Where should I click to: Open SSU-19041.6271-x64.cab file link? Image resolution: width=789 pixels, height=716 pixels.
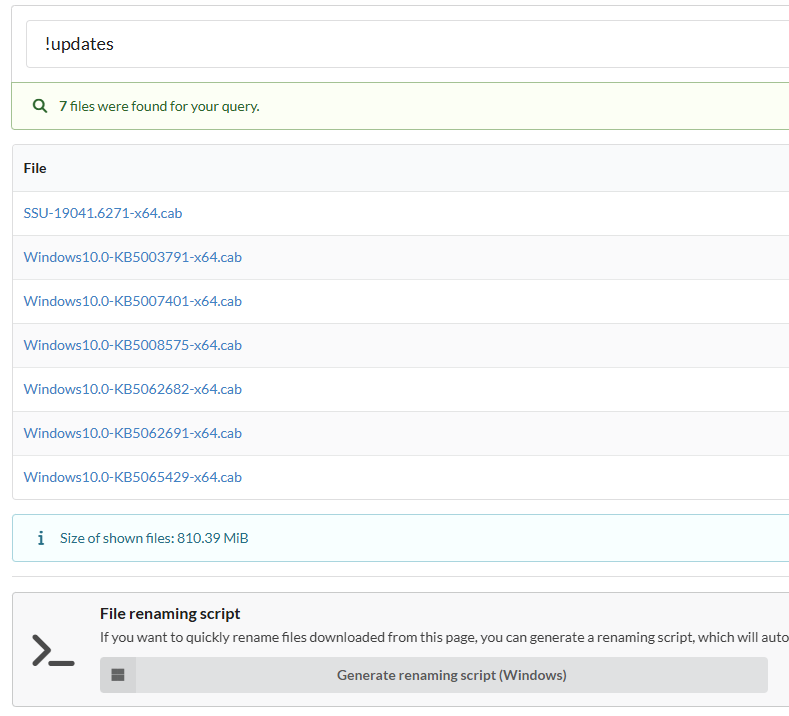[x=103, y=213]
